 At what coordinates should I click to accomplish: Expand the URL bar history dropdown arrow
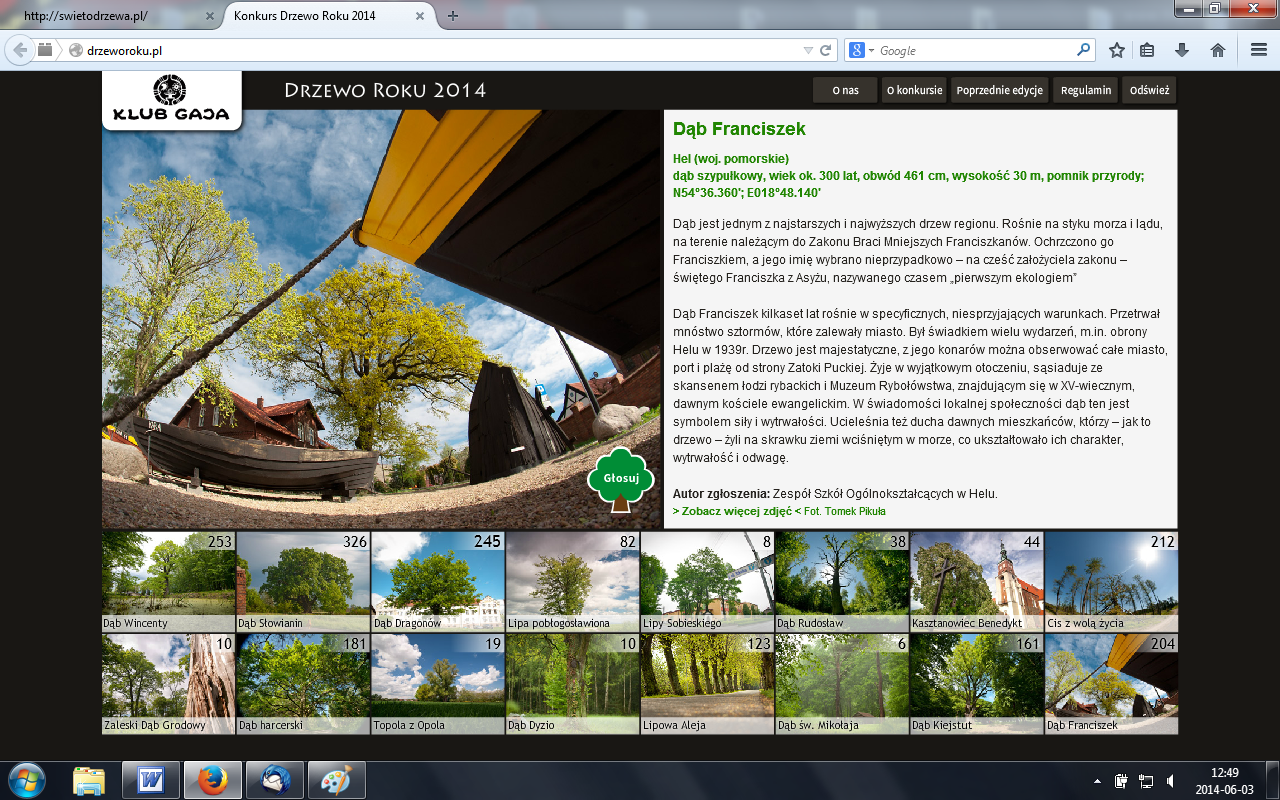tap(808, 50)
